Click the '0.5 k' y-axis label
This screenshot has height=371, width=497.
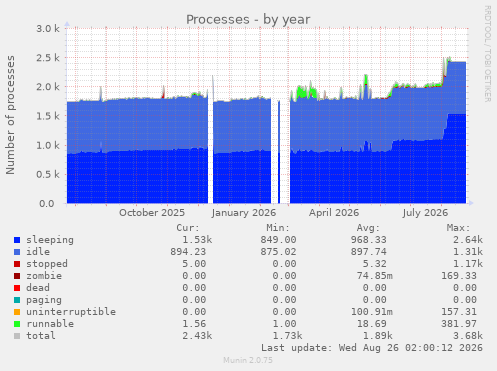pos(48,175)
